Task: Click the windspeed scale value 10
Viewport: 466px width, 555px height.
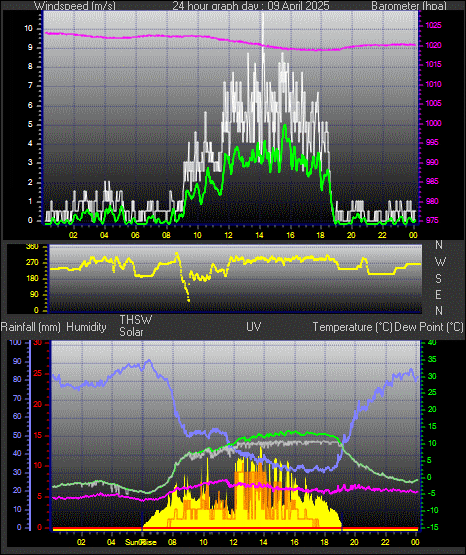Action: click(x=28, y=28)
